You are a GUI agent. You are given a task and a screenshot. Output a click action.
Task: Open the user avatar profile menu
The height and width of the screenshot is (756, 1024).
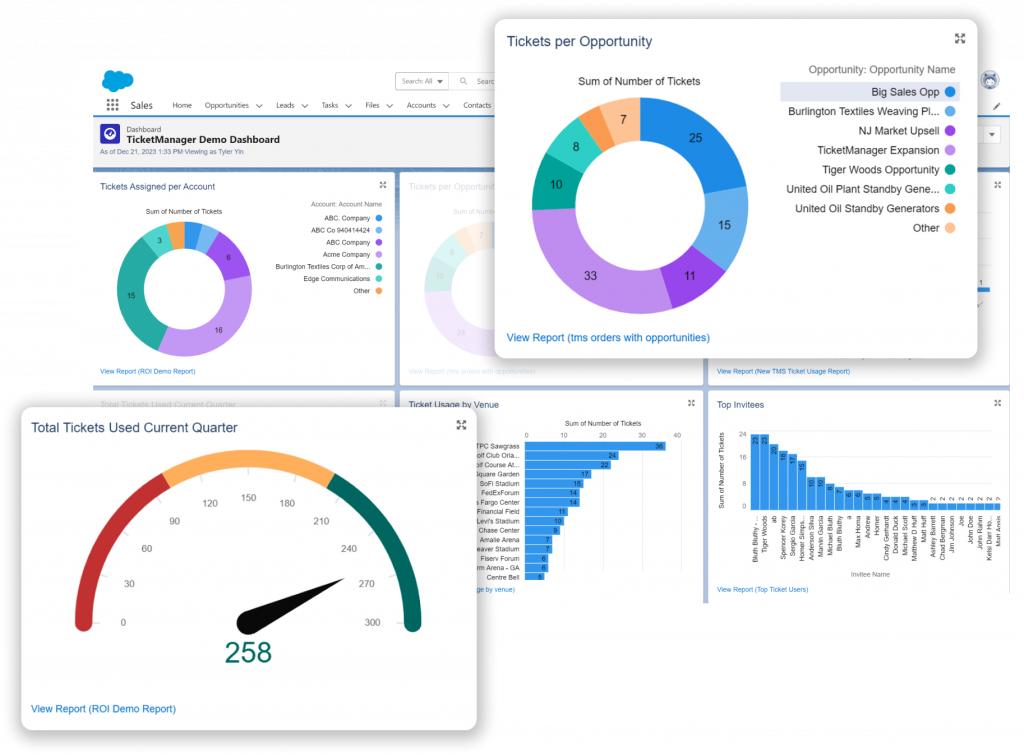(990, 80)
